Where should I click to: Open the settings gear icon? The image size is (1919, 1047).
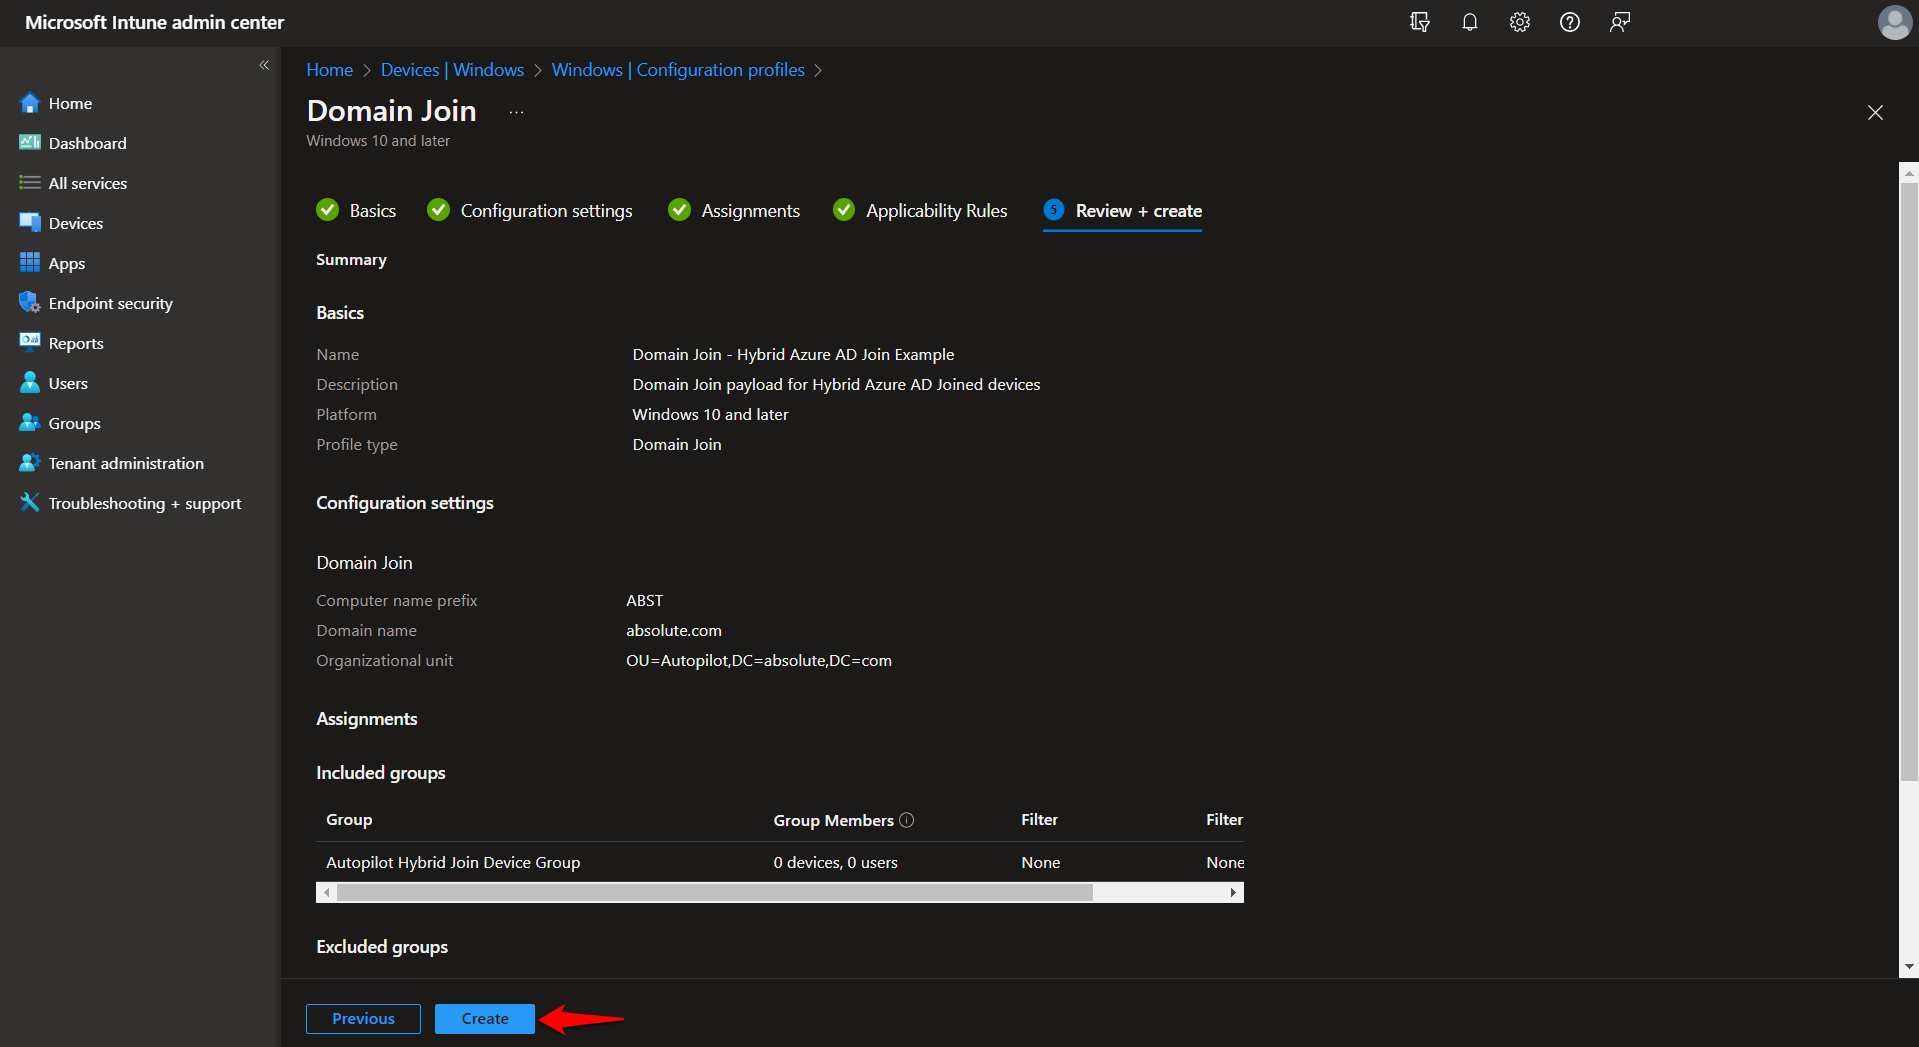coord(1519,22)
